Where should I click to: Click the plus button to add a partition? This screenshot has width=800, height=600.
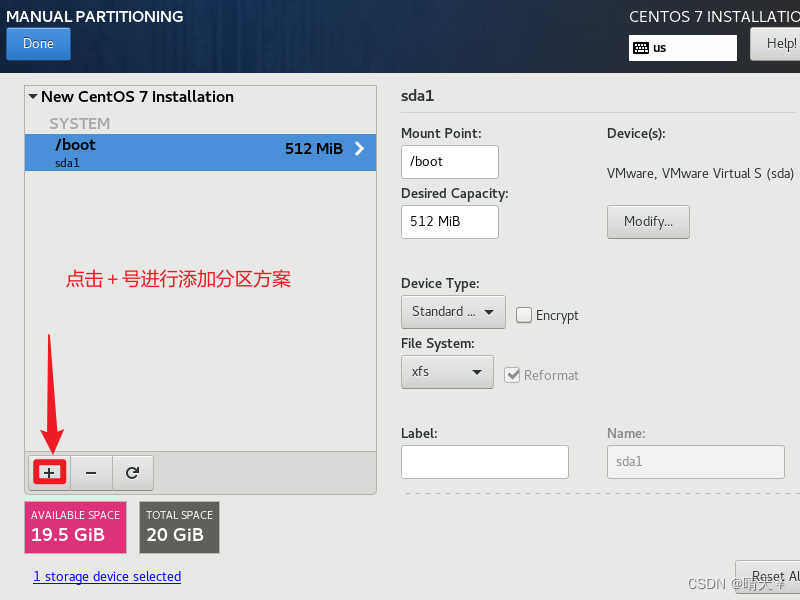49,472
